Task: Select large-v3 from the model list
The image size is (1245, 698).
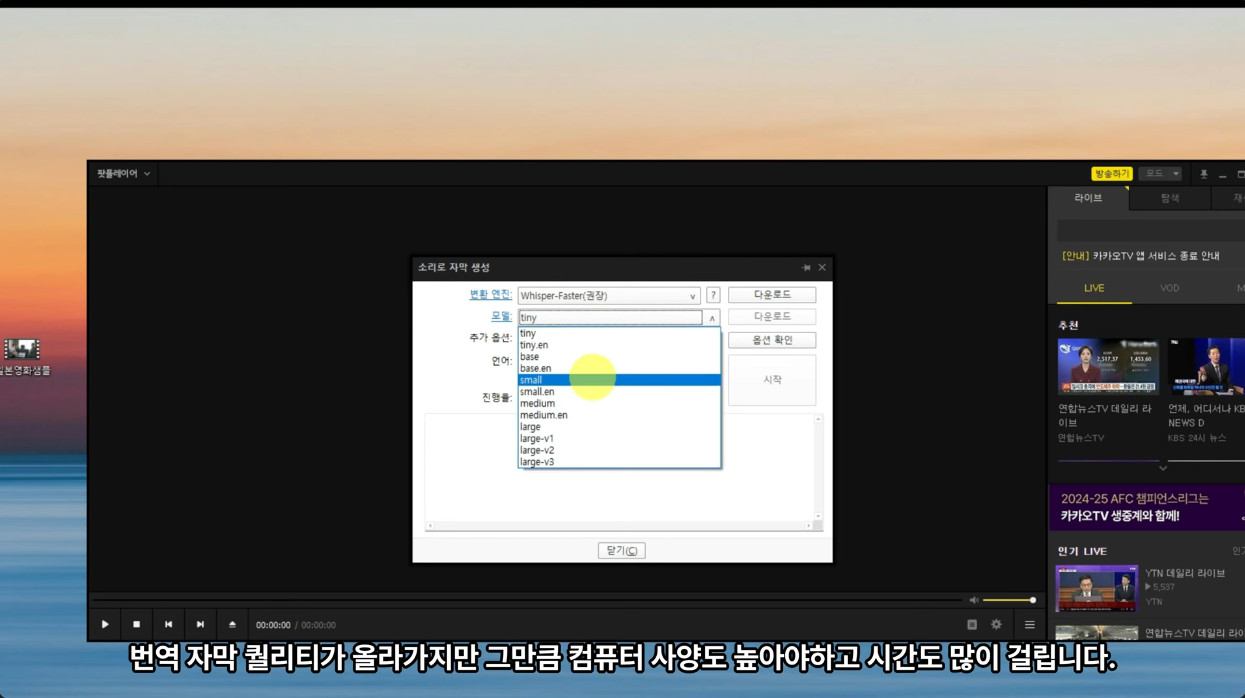Action: 619,462
